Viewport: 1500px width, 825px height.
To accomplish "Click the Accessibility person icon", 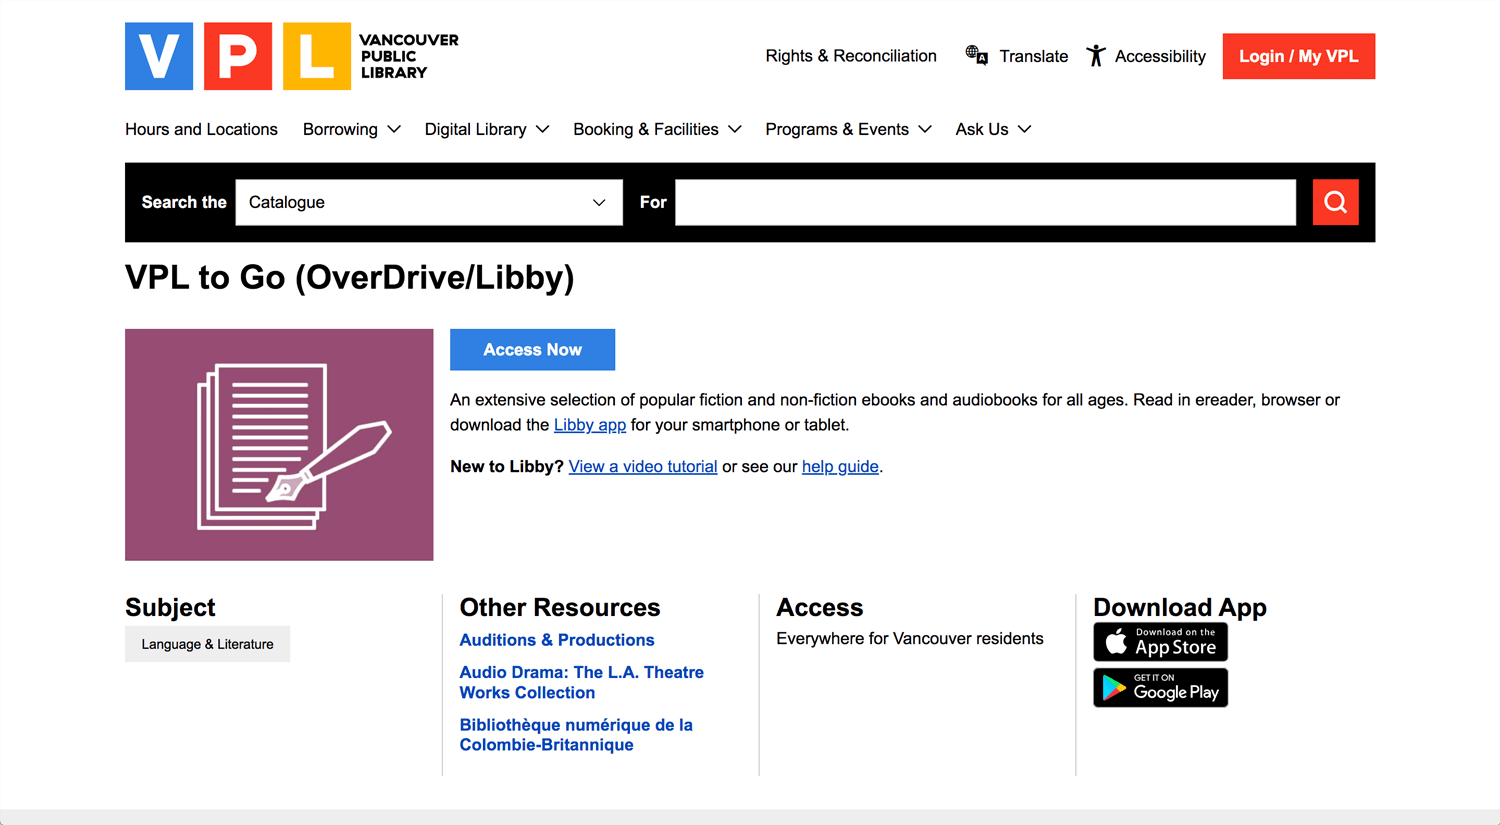I will 1096,56.
